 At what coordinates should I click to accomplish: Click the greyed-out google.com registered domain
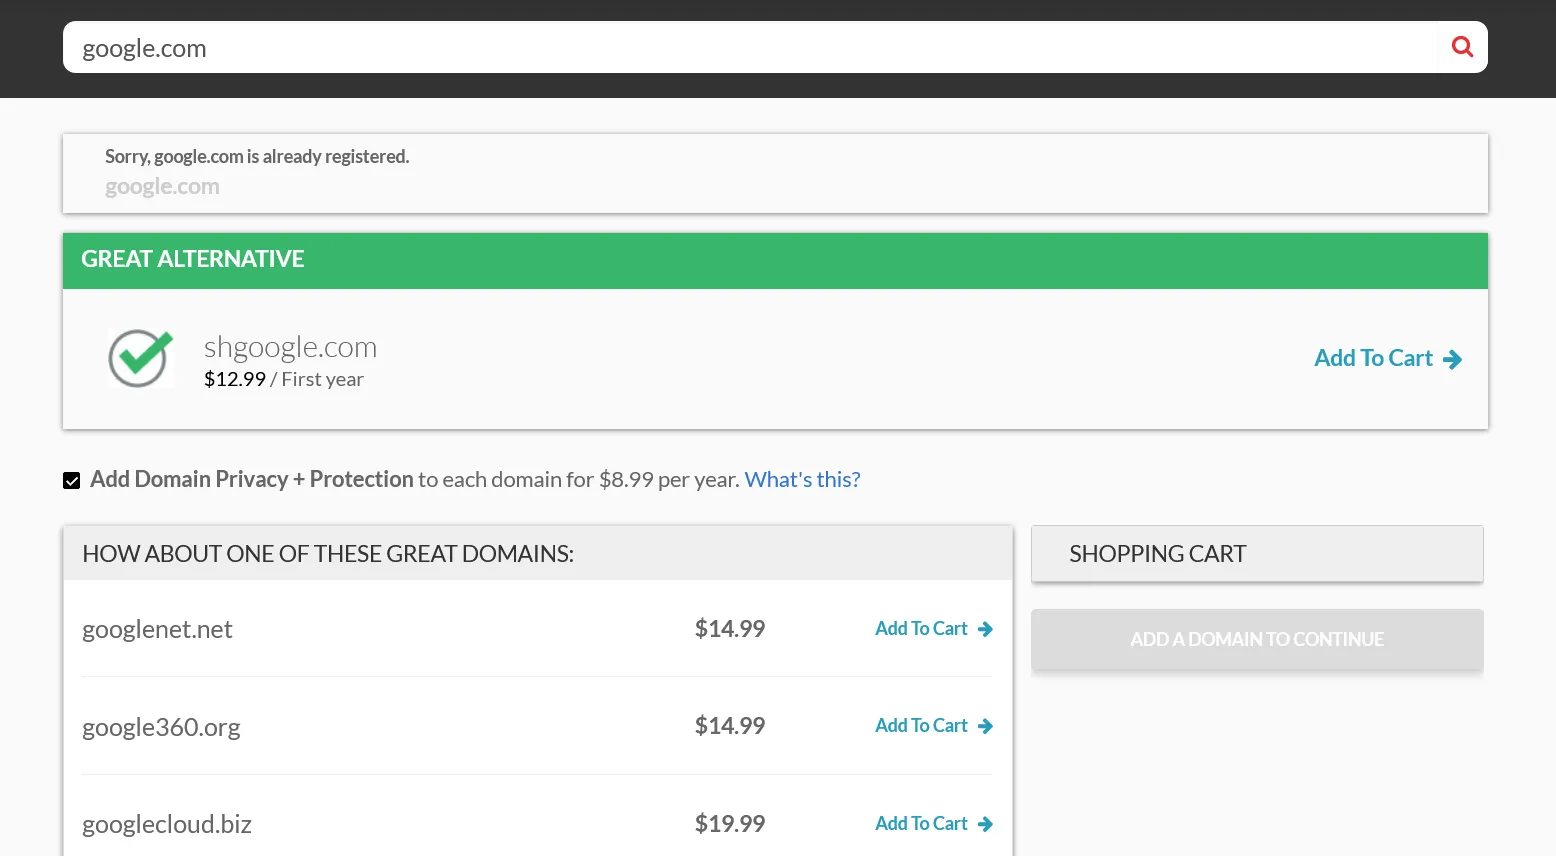[162, 187]
